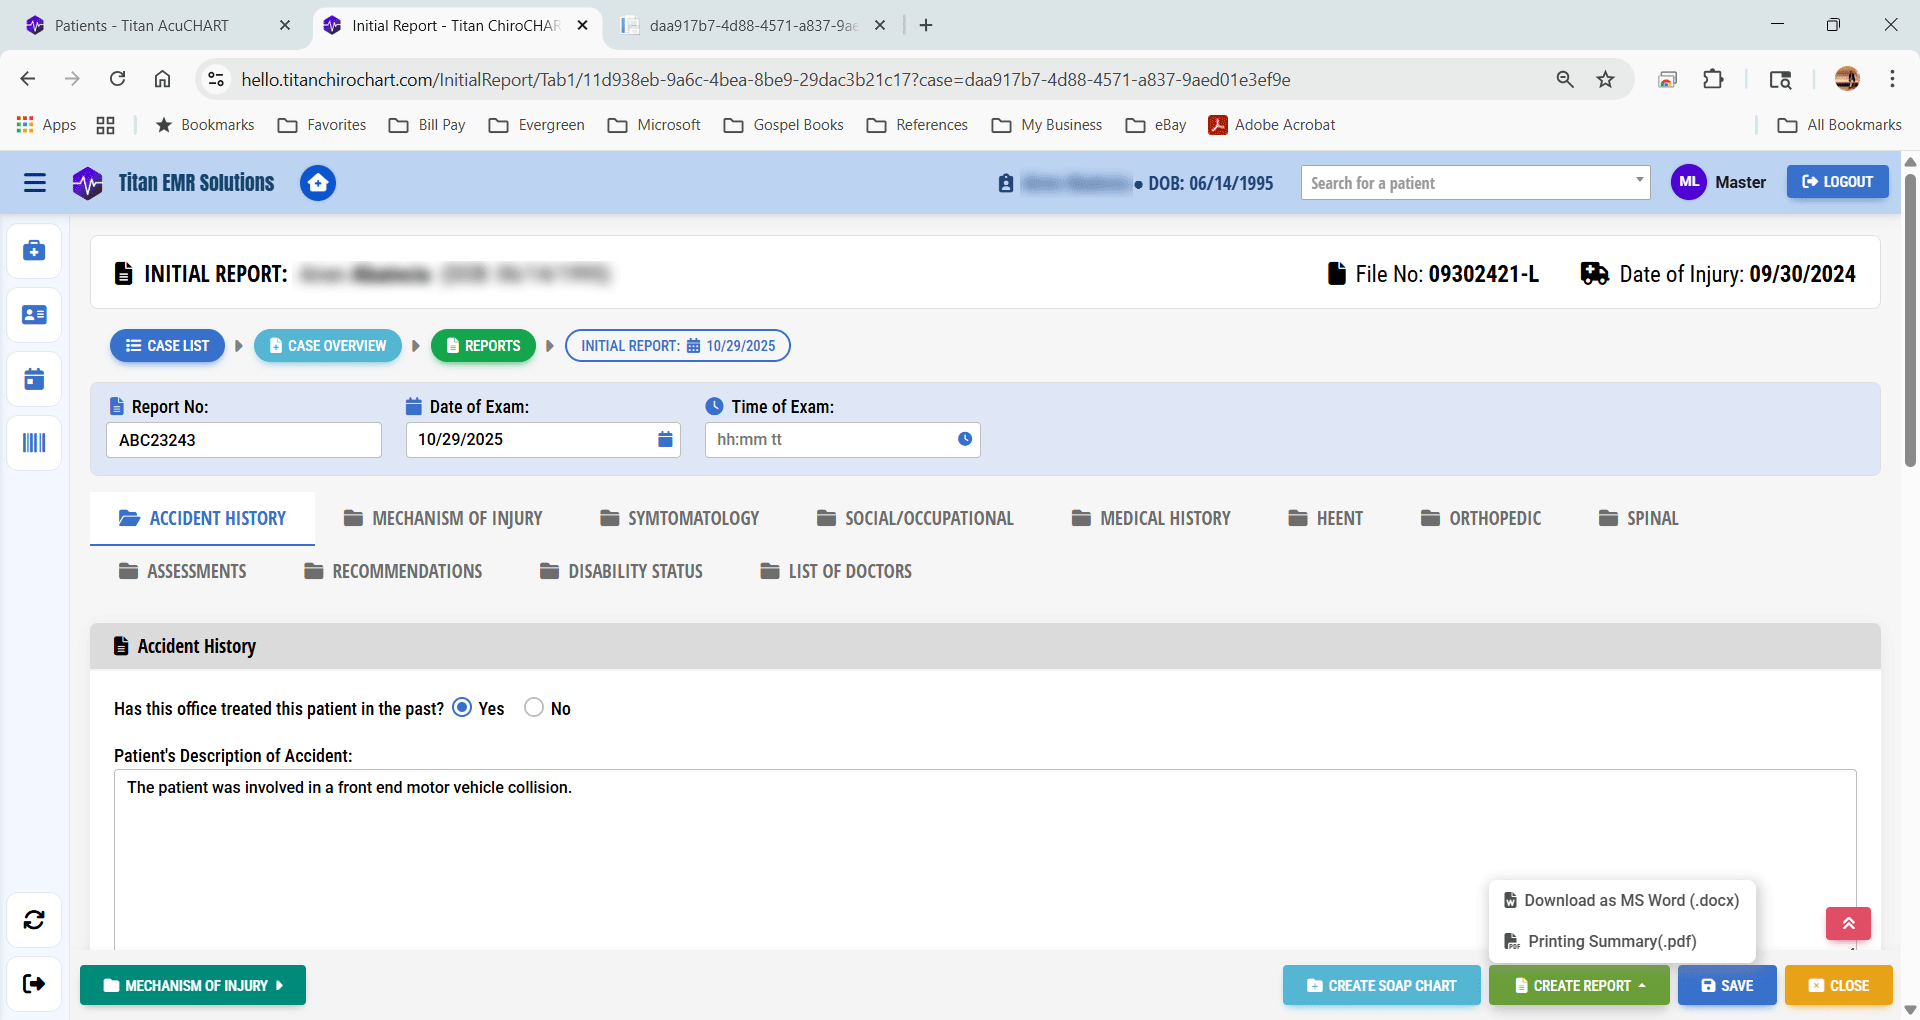Click the calendar icon in the left sidebar

tap(34, 378)
